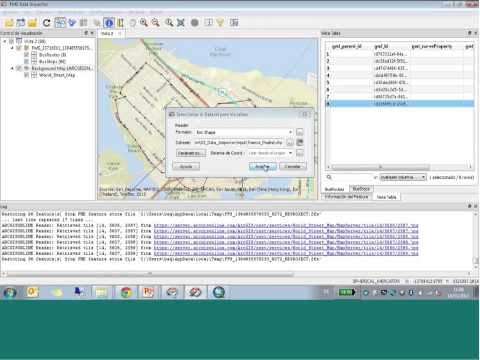480x360 pixels.
Task: Toggle the BusRoutes layer checkbox
Action: pyautogui.click(x=27, y=55)
